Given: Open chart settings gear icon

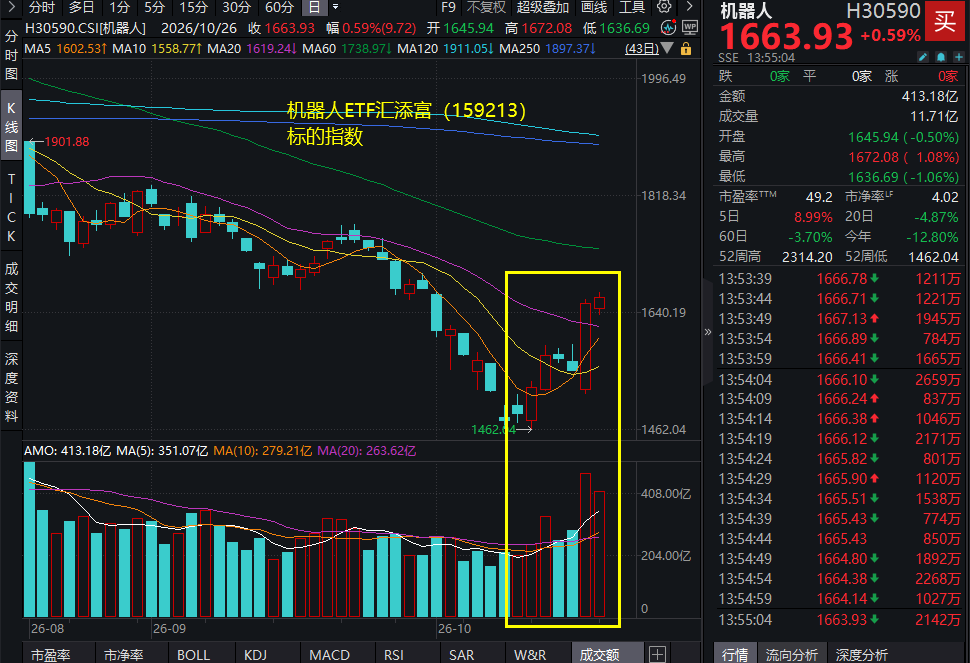Looking at the screenshot, I should [x=664, y=7].
